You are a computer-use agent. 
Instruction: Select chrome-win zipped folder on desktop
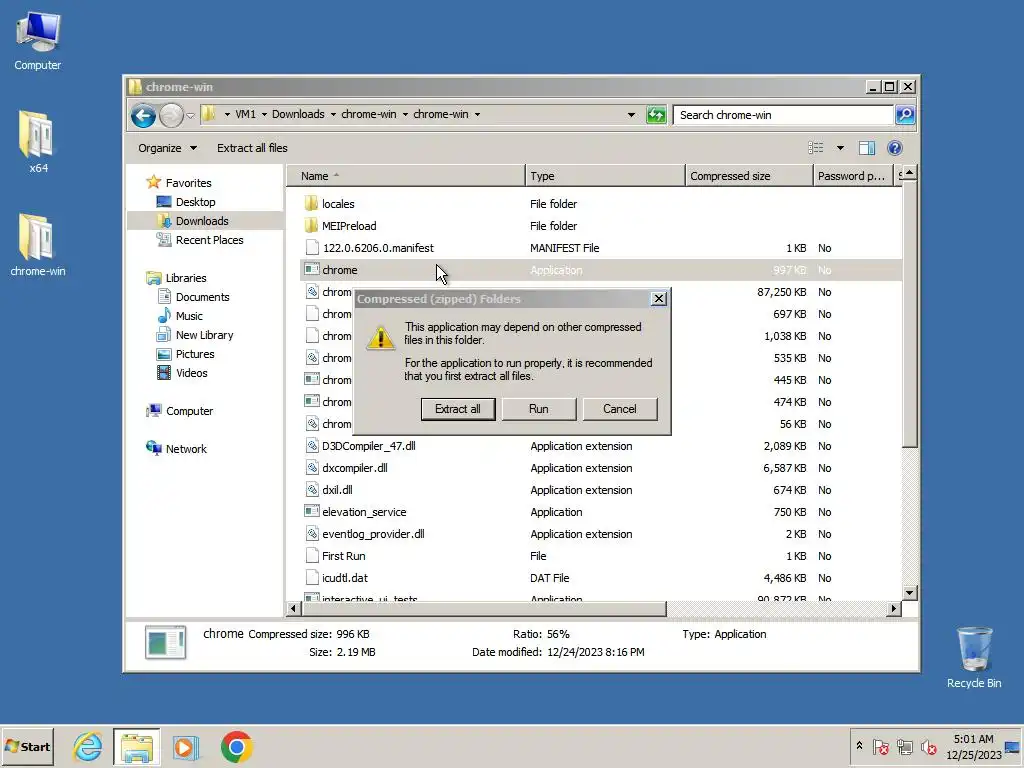click(37, 245)
